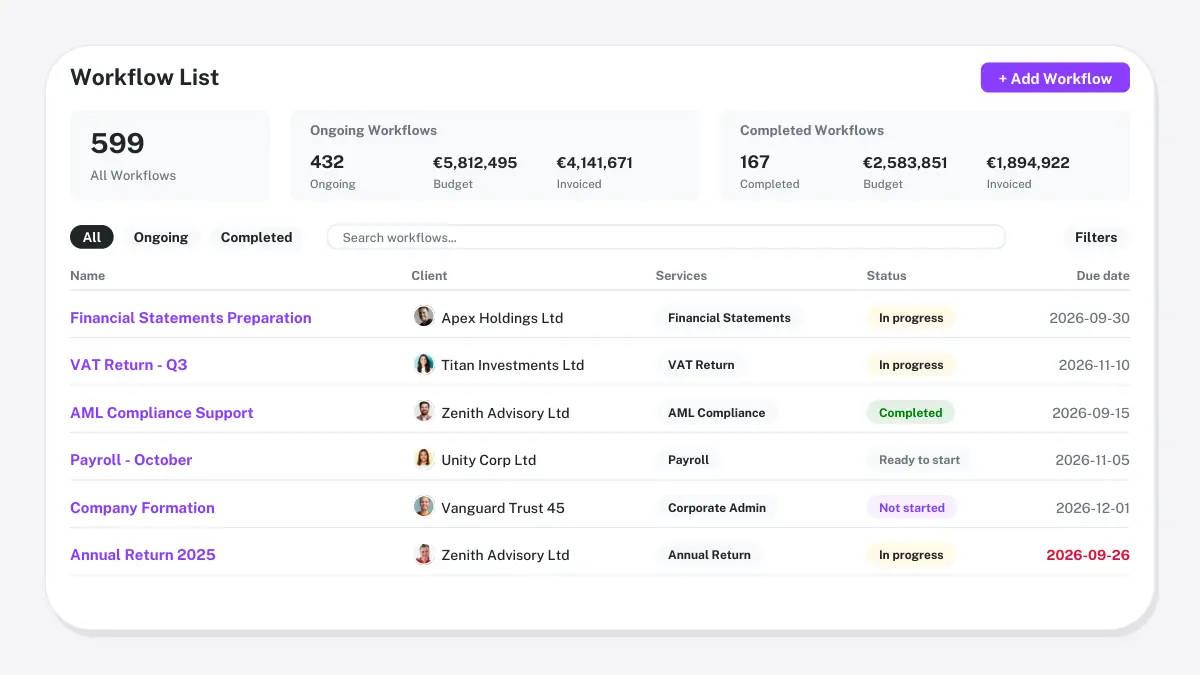Click the due date 2026-12-01
Viewport: 1200px width, 675px height.
[x=1093, y=508]
